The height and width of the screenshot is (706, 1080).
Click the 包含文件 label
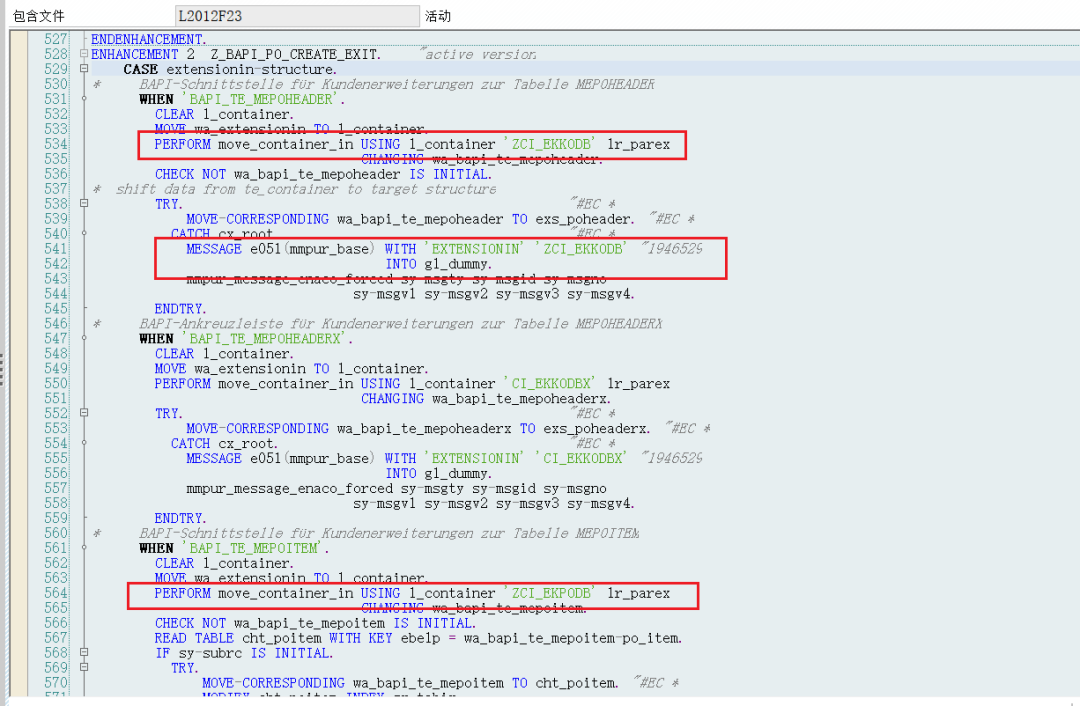tap(39, 16)
